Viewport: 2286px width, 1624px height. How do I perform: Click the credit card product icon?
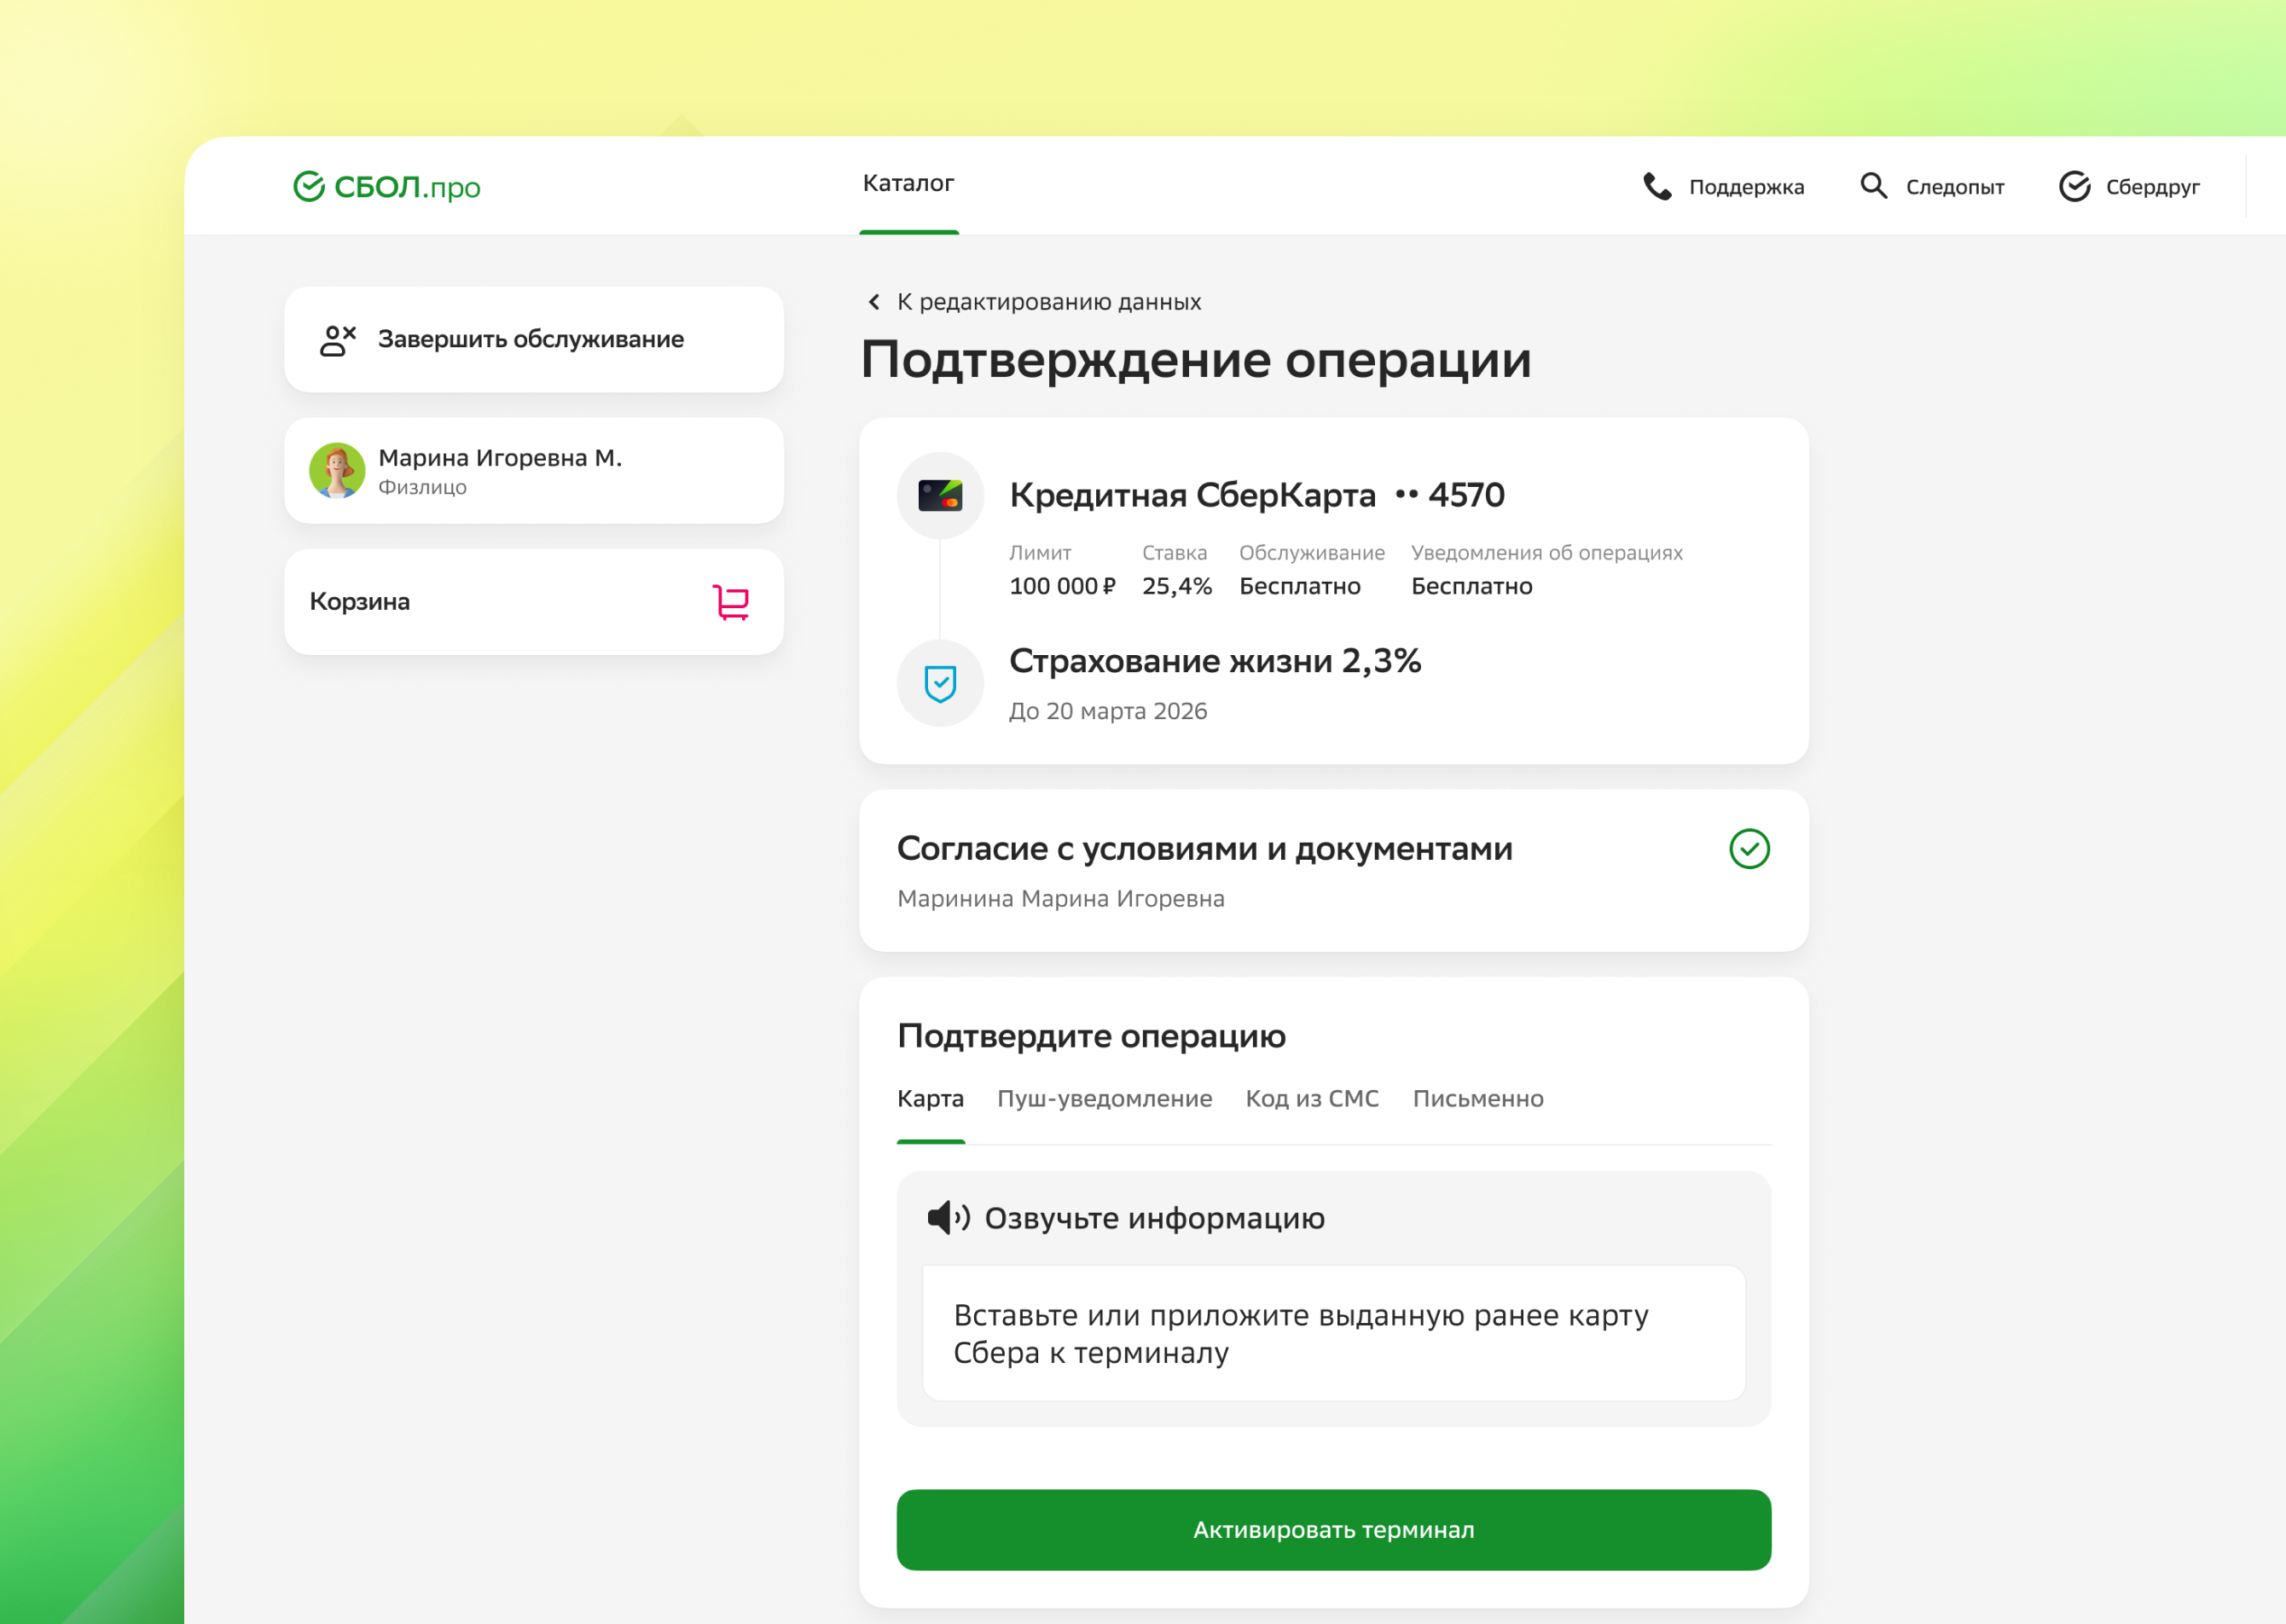point(940,496)
